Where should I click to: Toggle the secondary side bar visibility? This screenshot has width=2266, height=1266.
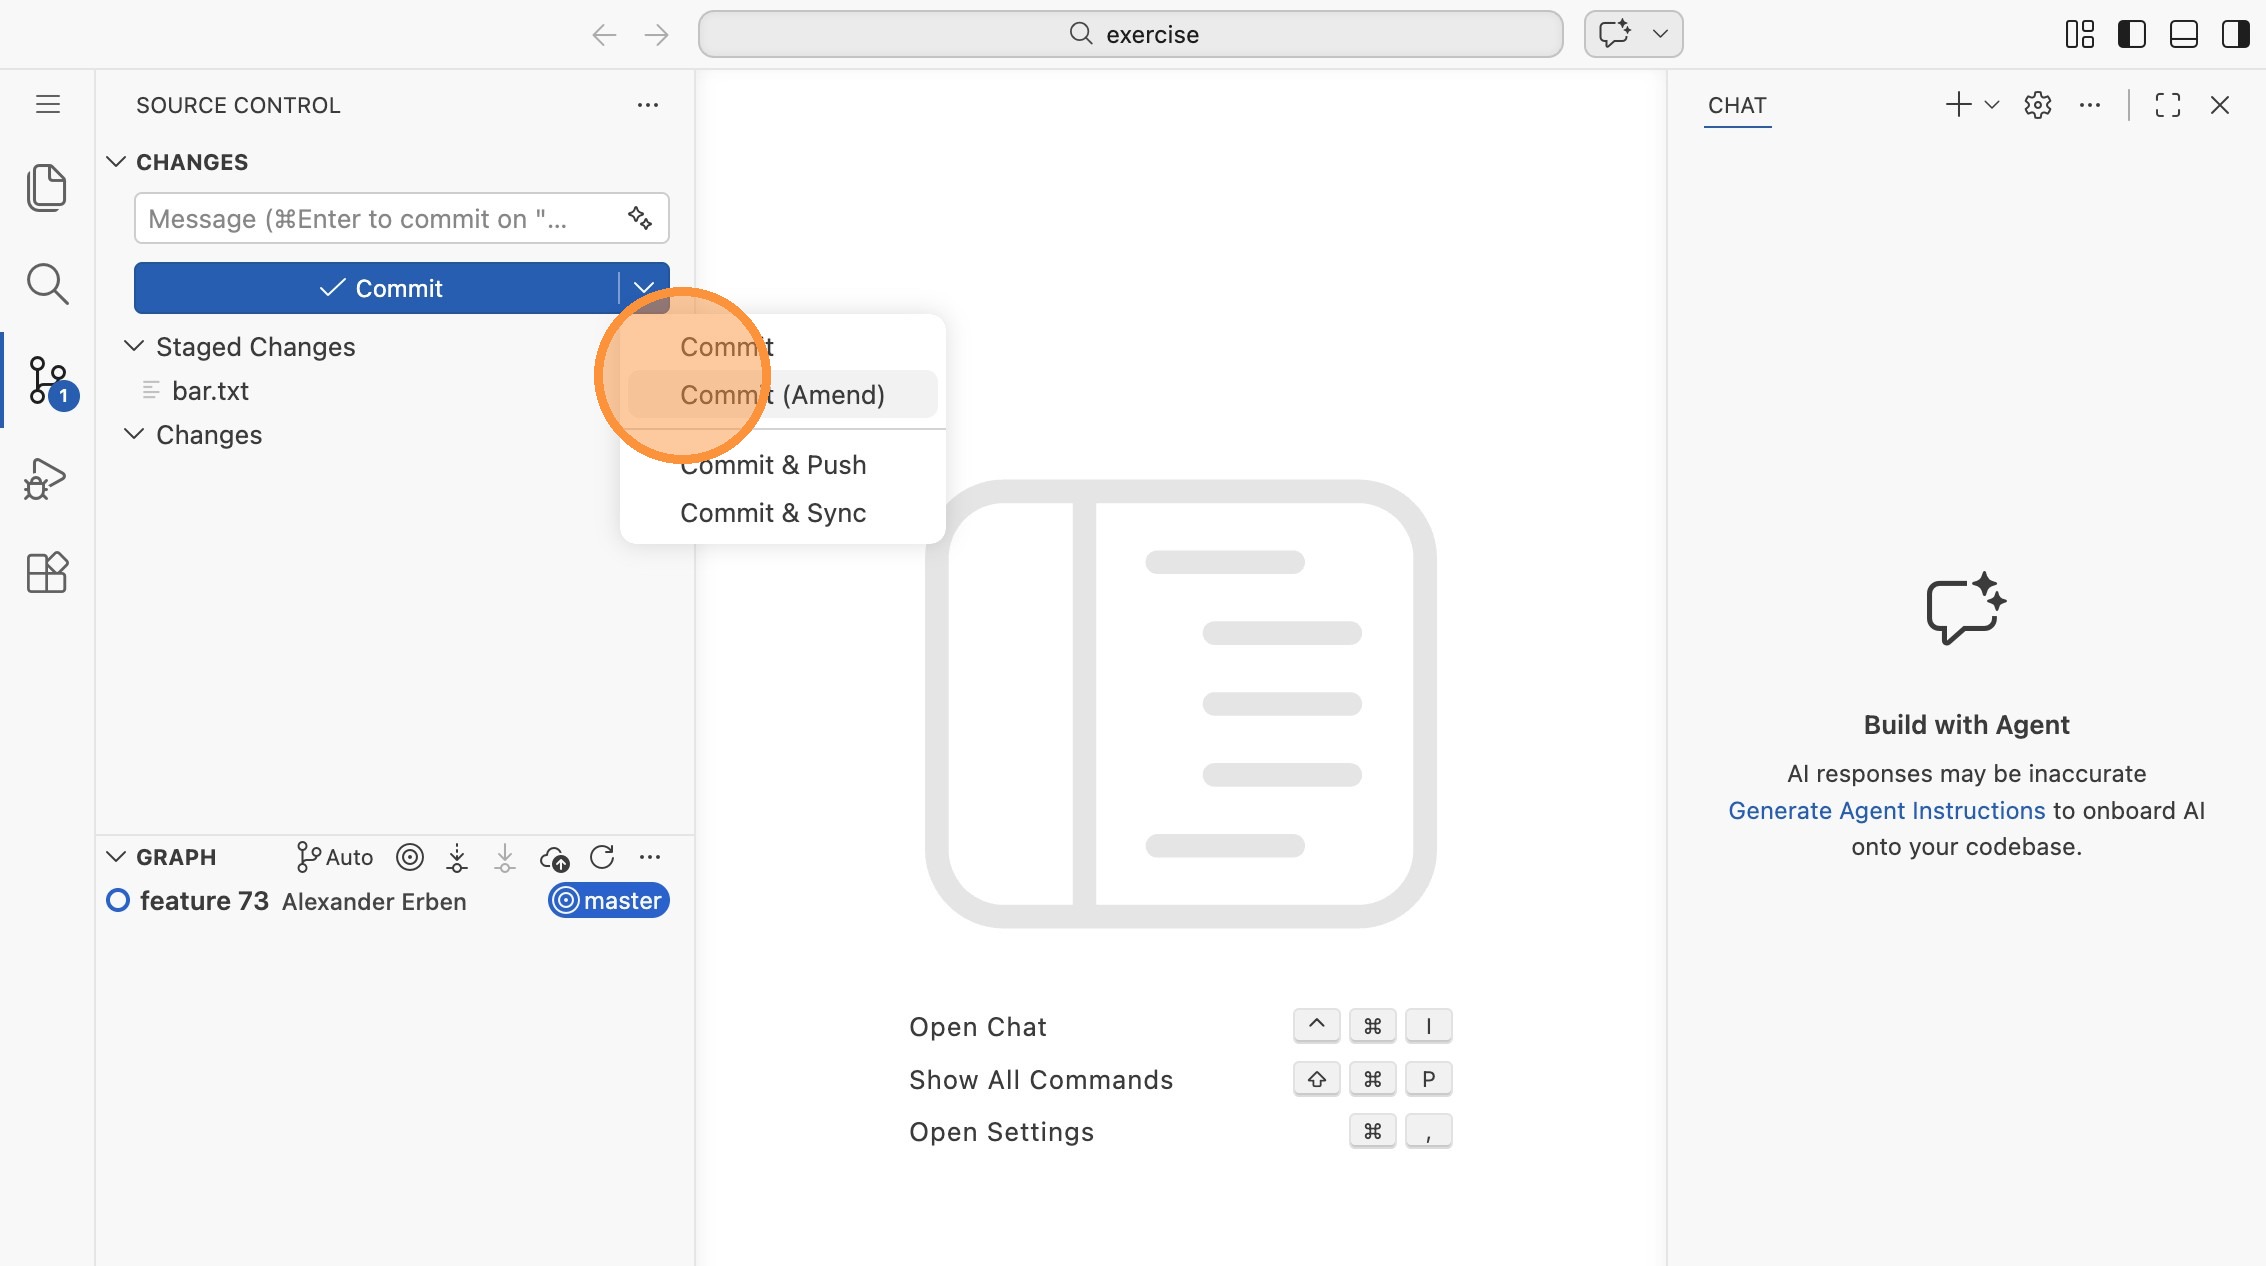coord(2235,34)
